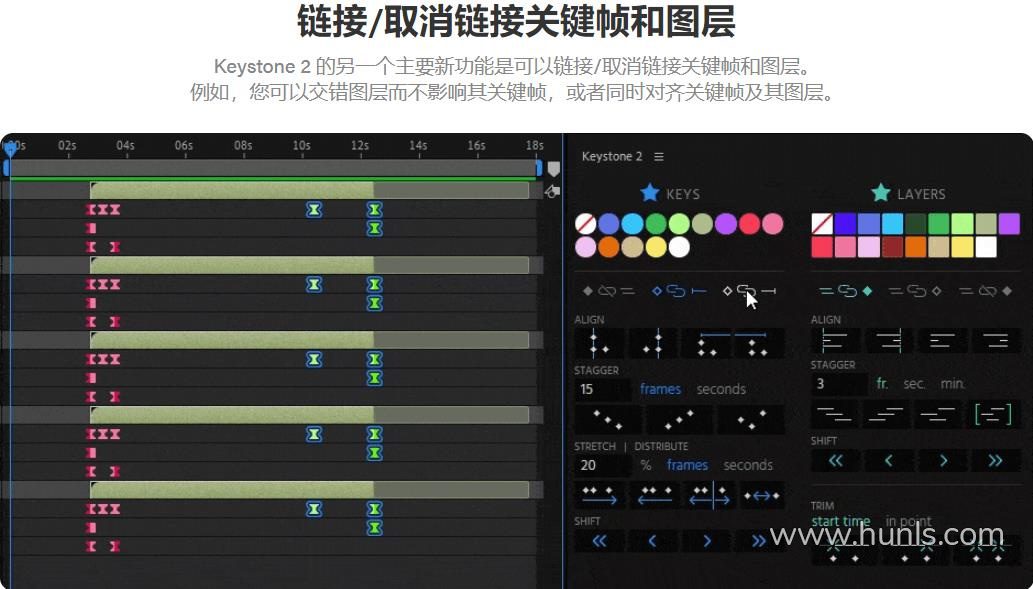Image resolution: width=1033 pixels, height=589 pixels.
Task: Align keys to layer in point bar
Action: (x=707, y=343)
